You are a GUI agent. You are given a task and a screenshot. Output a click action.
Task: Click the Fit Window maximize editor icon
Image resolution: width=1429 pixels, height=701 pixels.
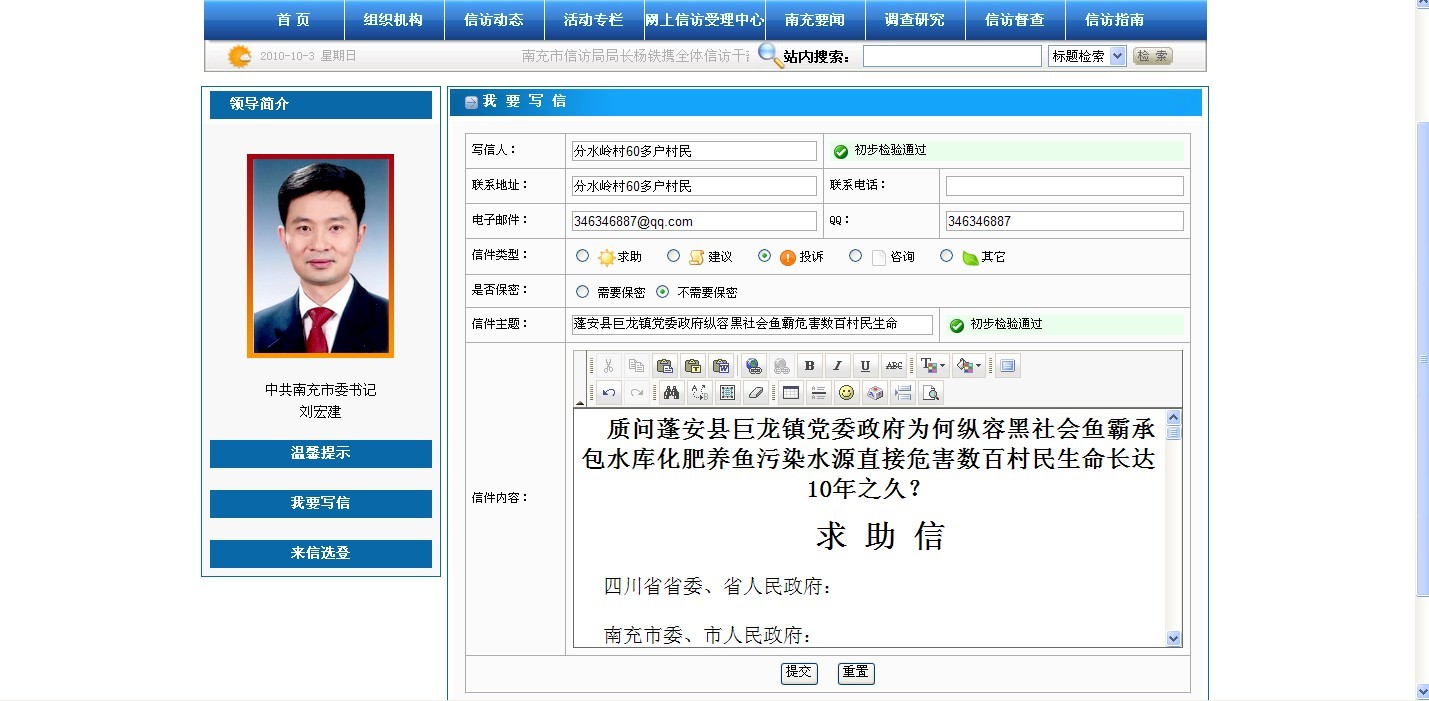coord(1007,366)
